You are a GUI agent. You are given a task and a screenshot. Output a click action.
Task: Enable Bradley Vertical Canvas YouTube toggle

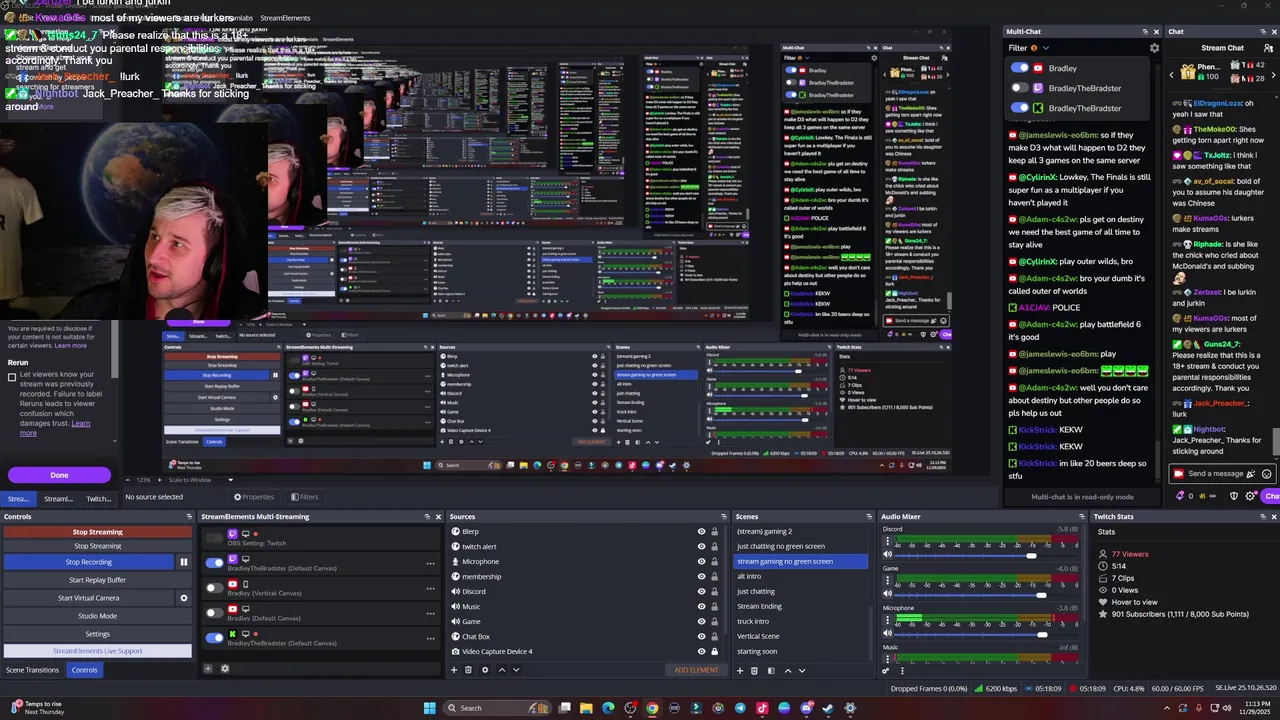click(x=214, y=587)
